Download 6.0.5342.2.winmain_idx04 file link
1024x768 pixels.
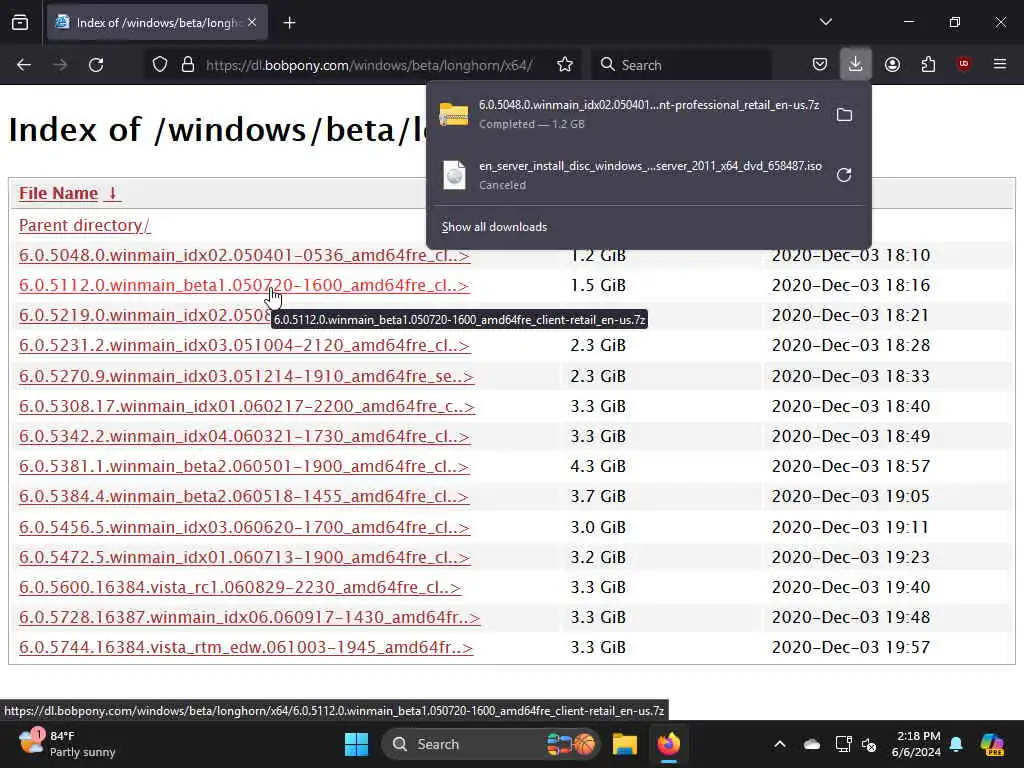tap(244, 436)
